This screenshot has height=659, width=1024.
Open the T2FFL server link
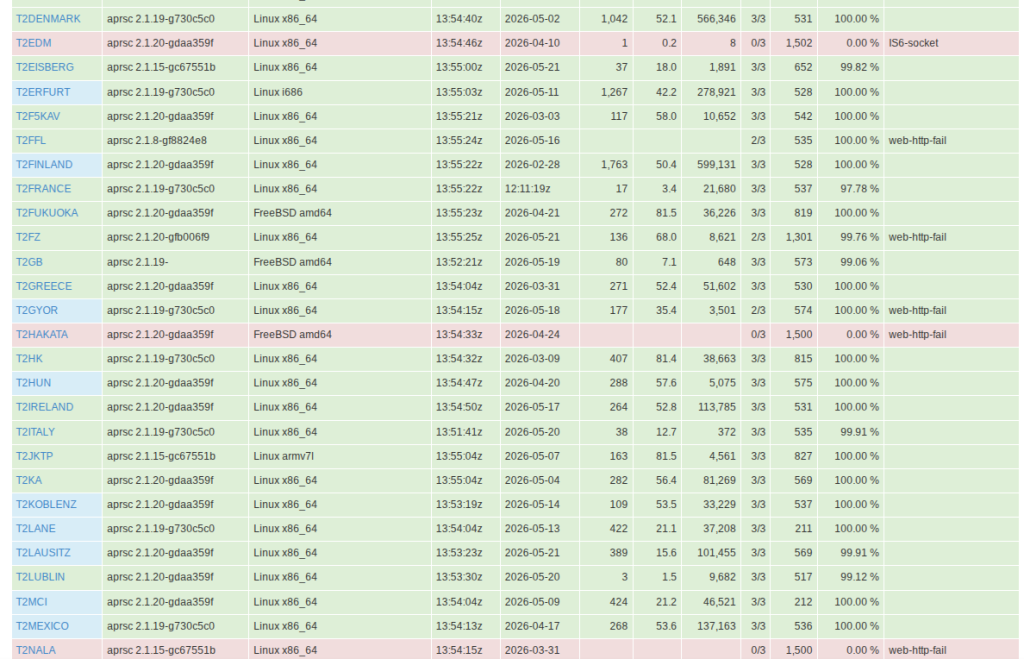pos(31,140)
